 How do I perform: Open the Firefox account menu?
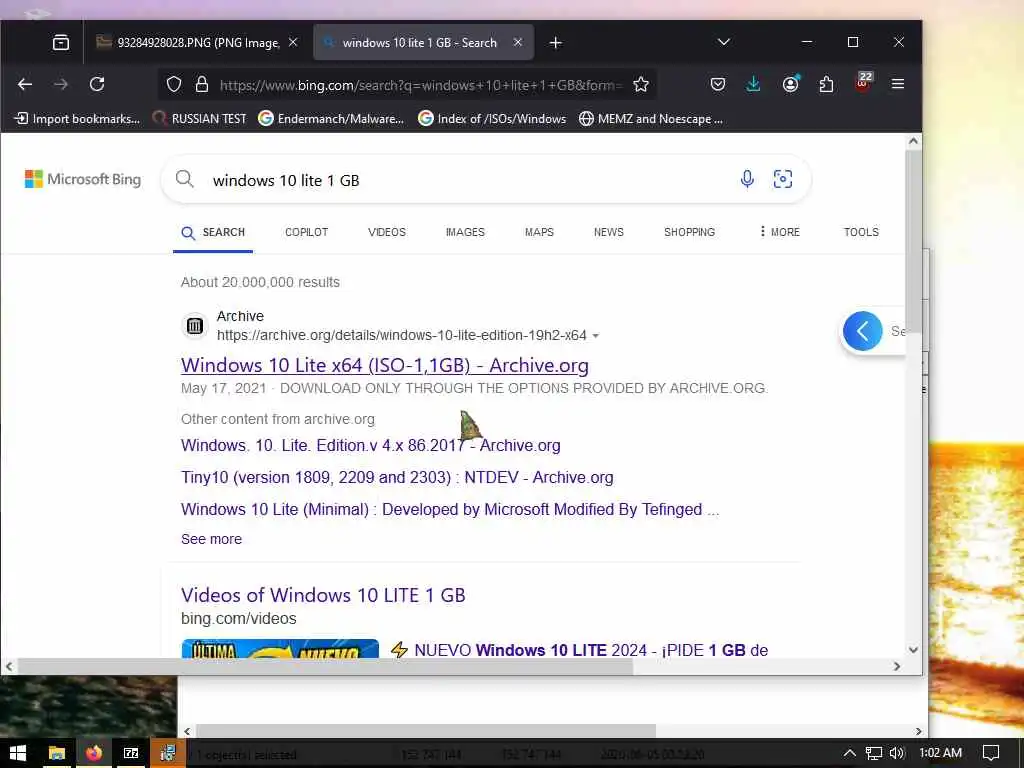pos(791,84)
